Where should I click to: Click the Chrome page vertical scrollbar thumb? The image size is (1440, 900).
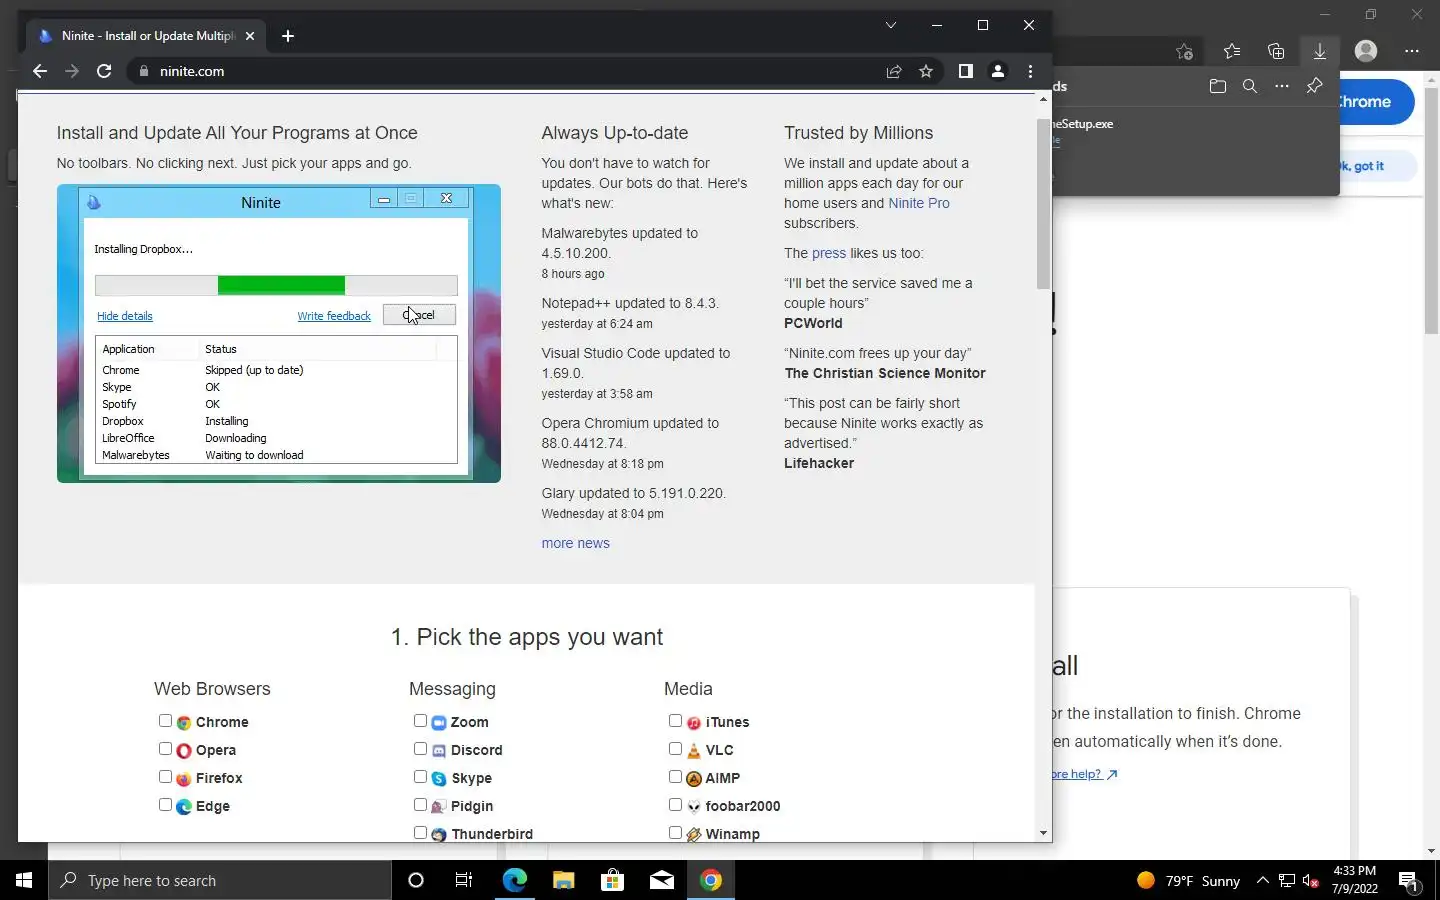click(x=1043, y=204)
